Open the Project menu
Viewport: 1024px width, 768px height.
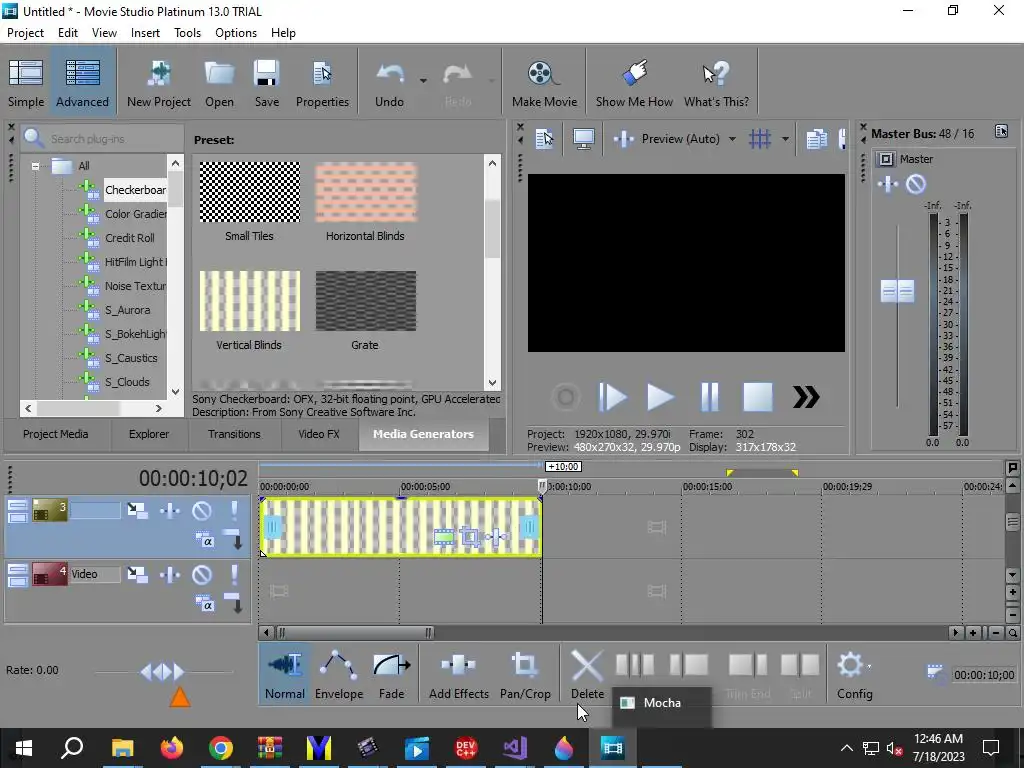[x=25, y=33]
